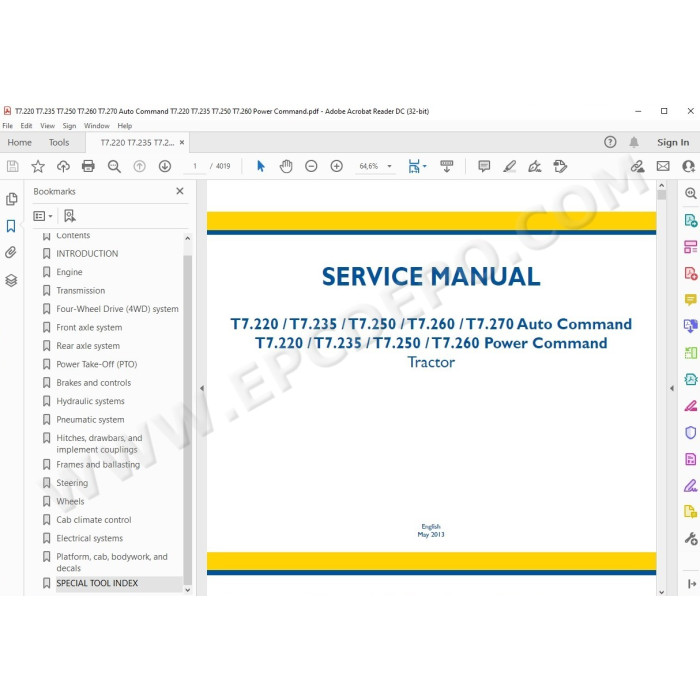Click the rotate page icon

coord(560,167)
